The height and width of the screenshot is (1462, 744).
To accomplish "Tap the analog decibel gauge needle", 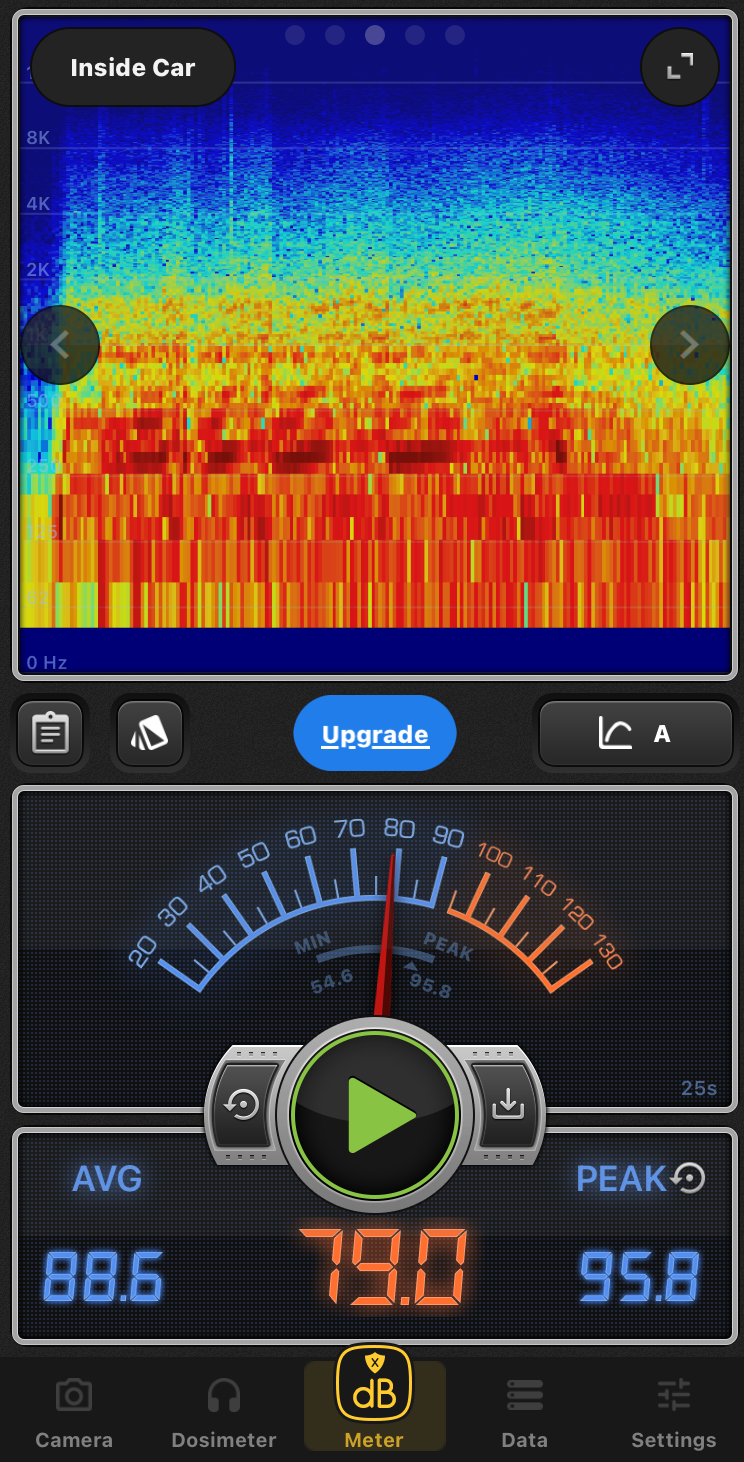I will click(x=387, y=930).
